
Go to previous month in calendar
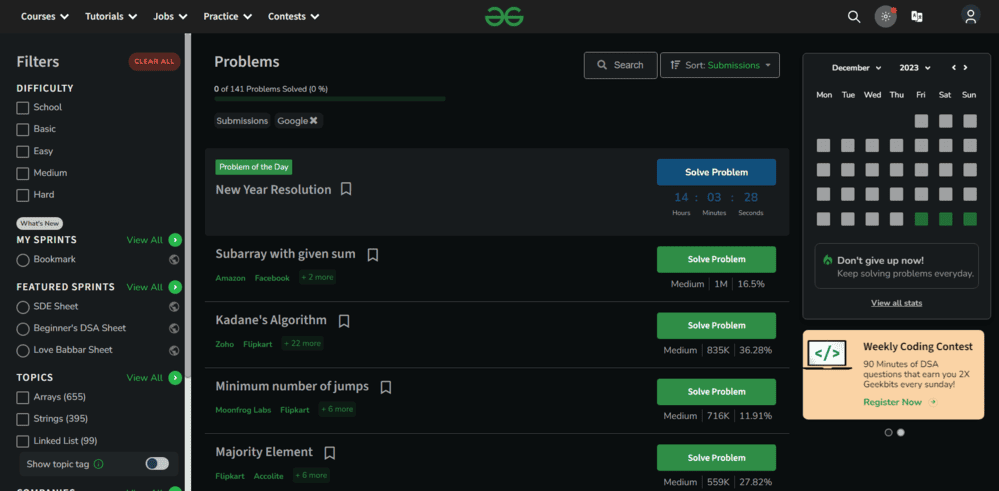coord(954,68)
